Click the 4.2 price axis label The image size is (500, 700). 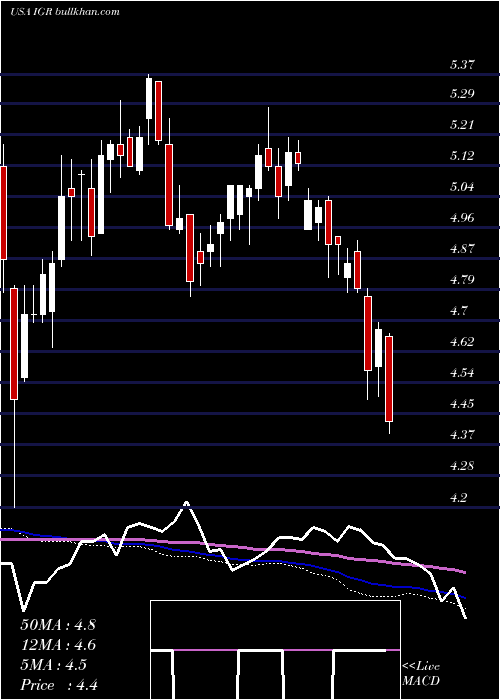tap(459, 497)
